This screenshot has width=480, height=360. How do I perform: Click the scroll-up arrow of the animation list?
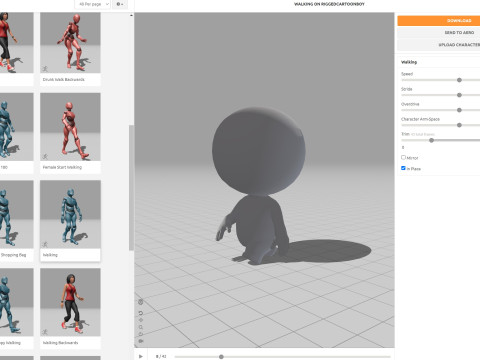(x=131, y=15)
